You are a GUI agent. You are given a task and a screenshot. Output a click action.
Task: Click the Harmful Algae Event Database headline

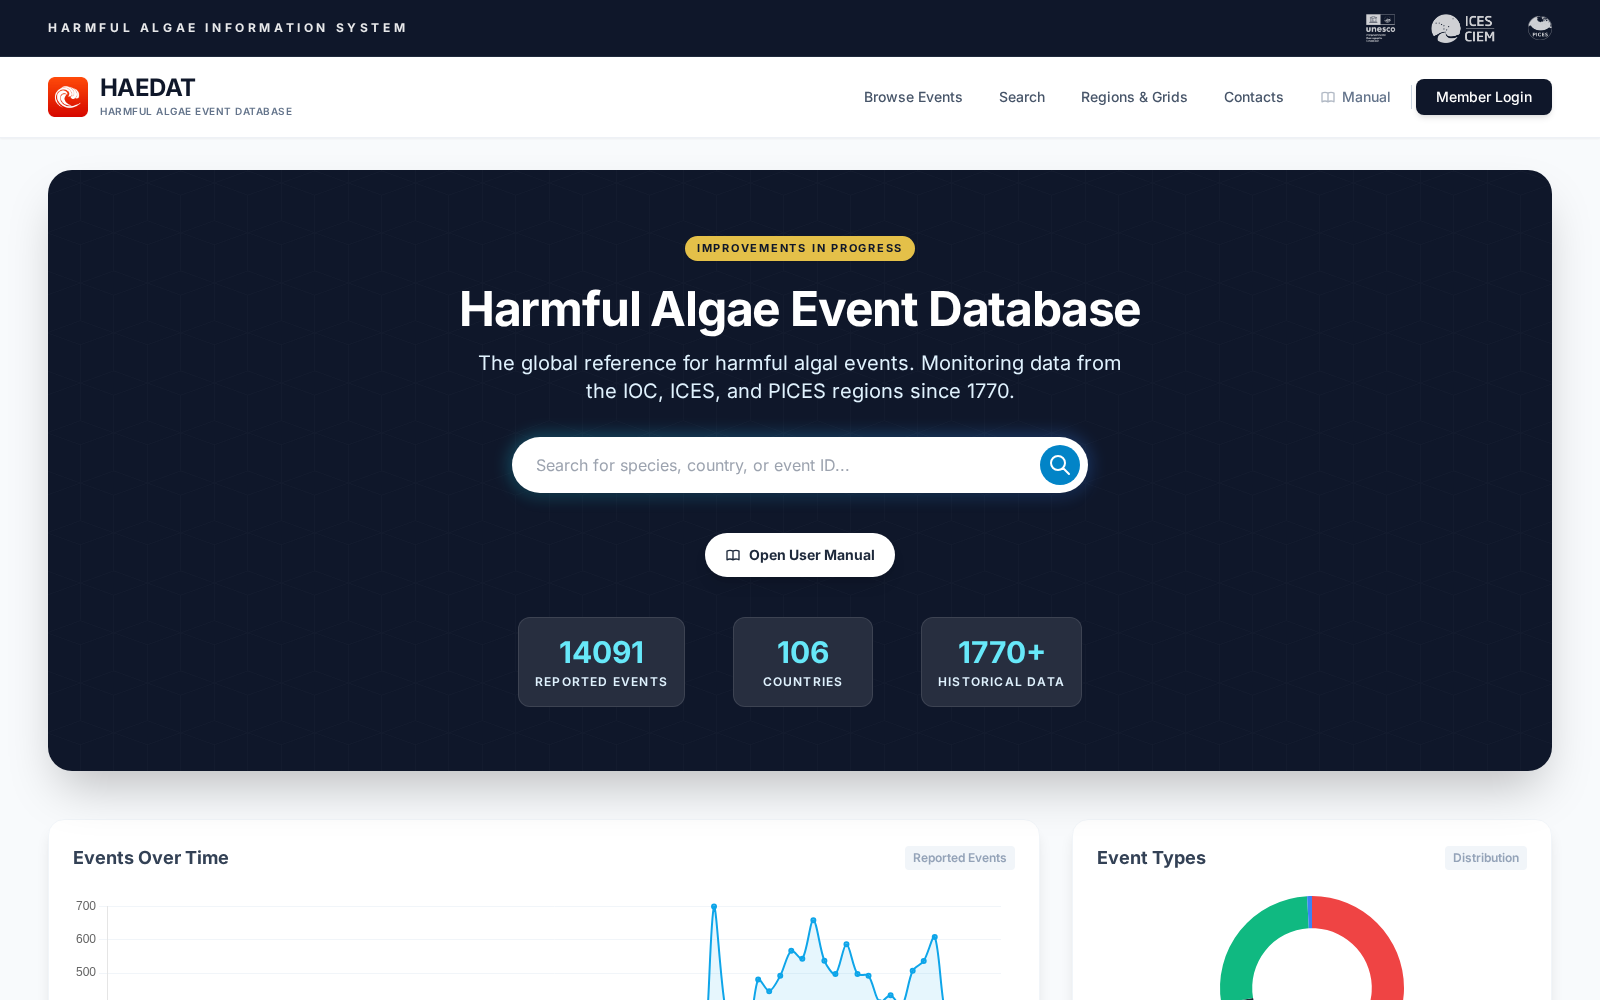(800, 309)
